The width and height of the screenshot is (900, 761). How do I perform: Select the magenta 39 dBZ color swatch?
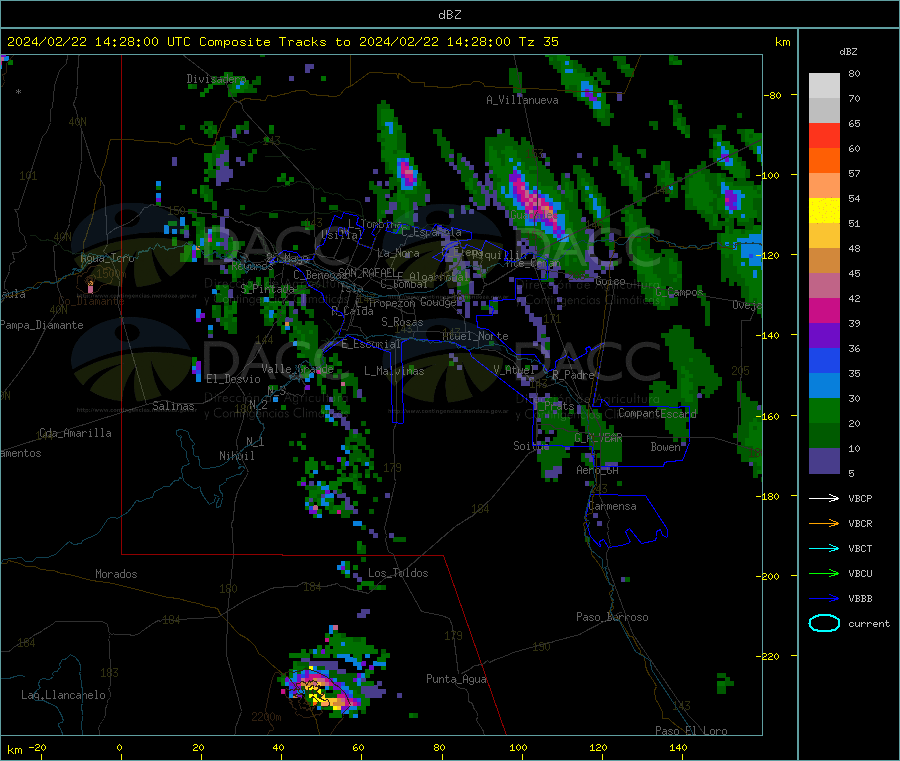point(824,310)
